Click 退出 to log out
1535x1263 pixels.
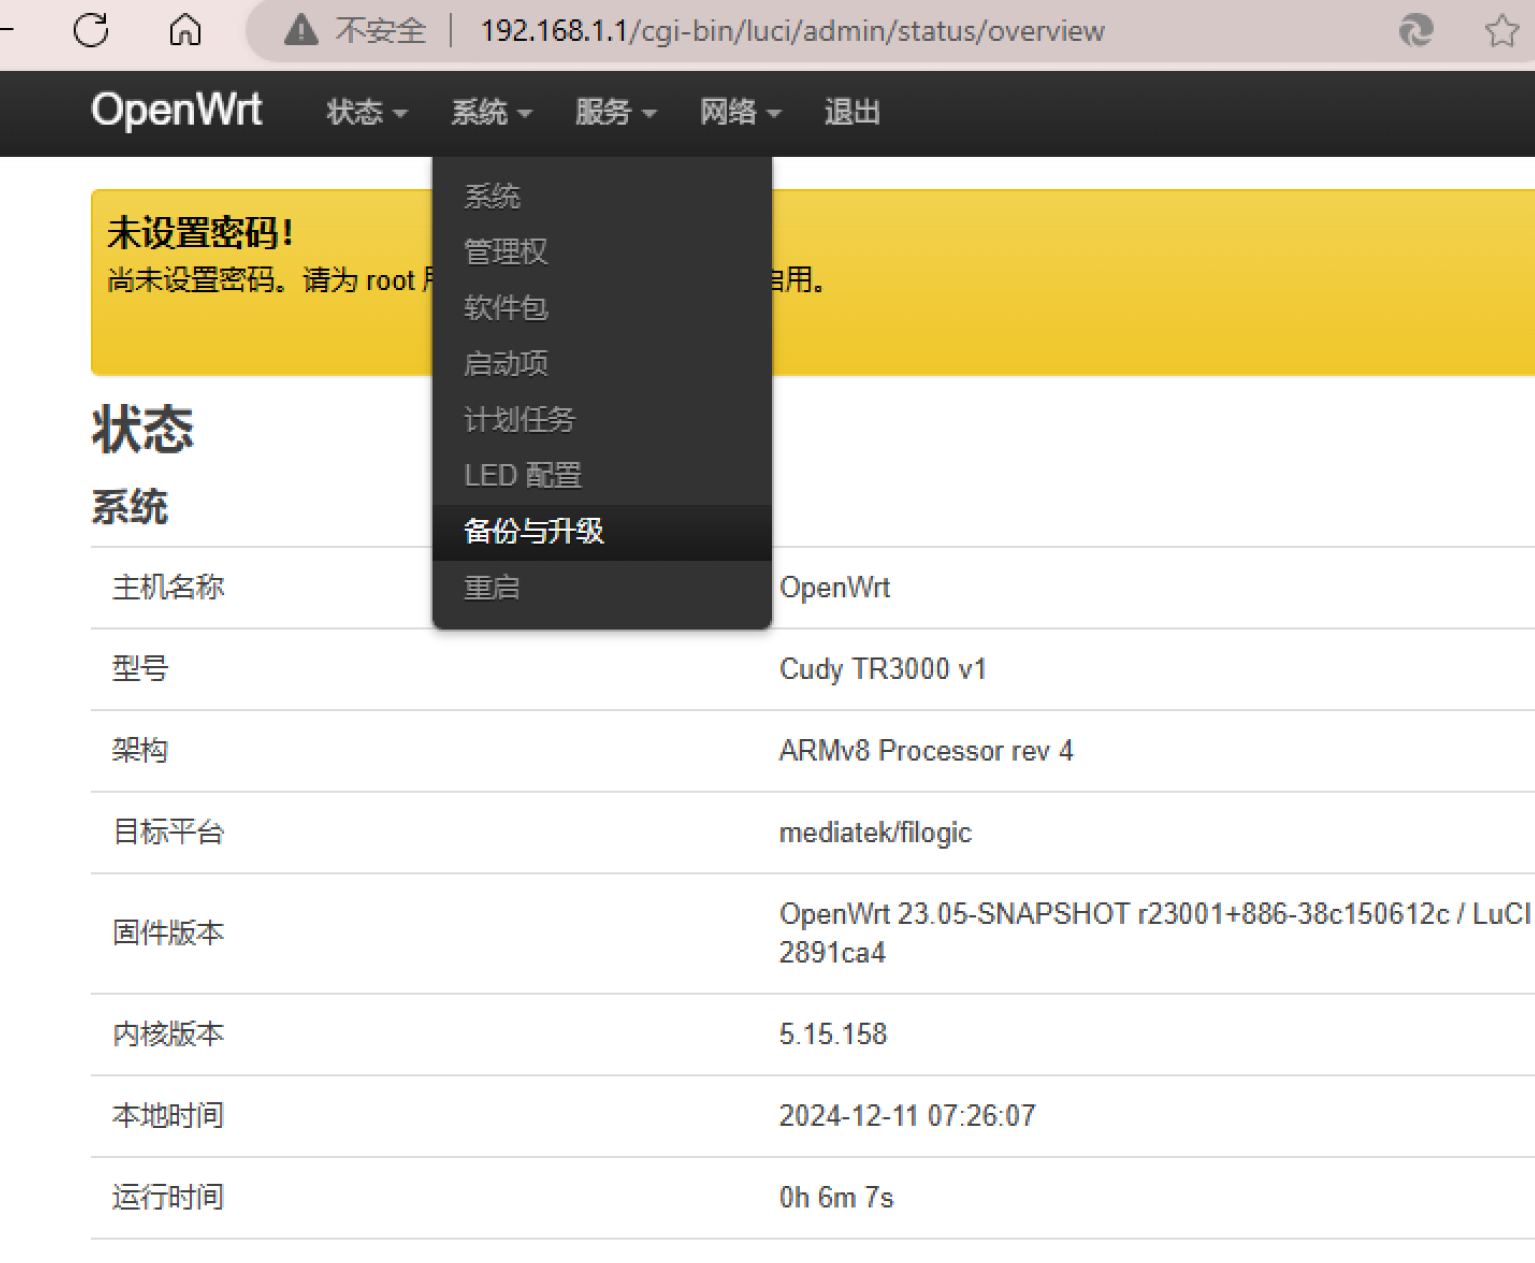point(852,112)
